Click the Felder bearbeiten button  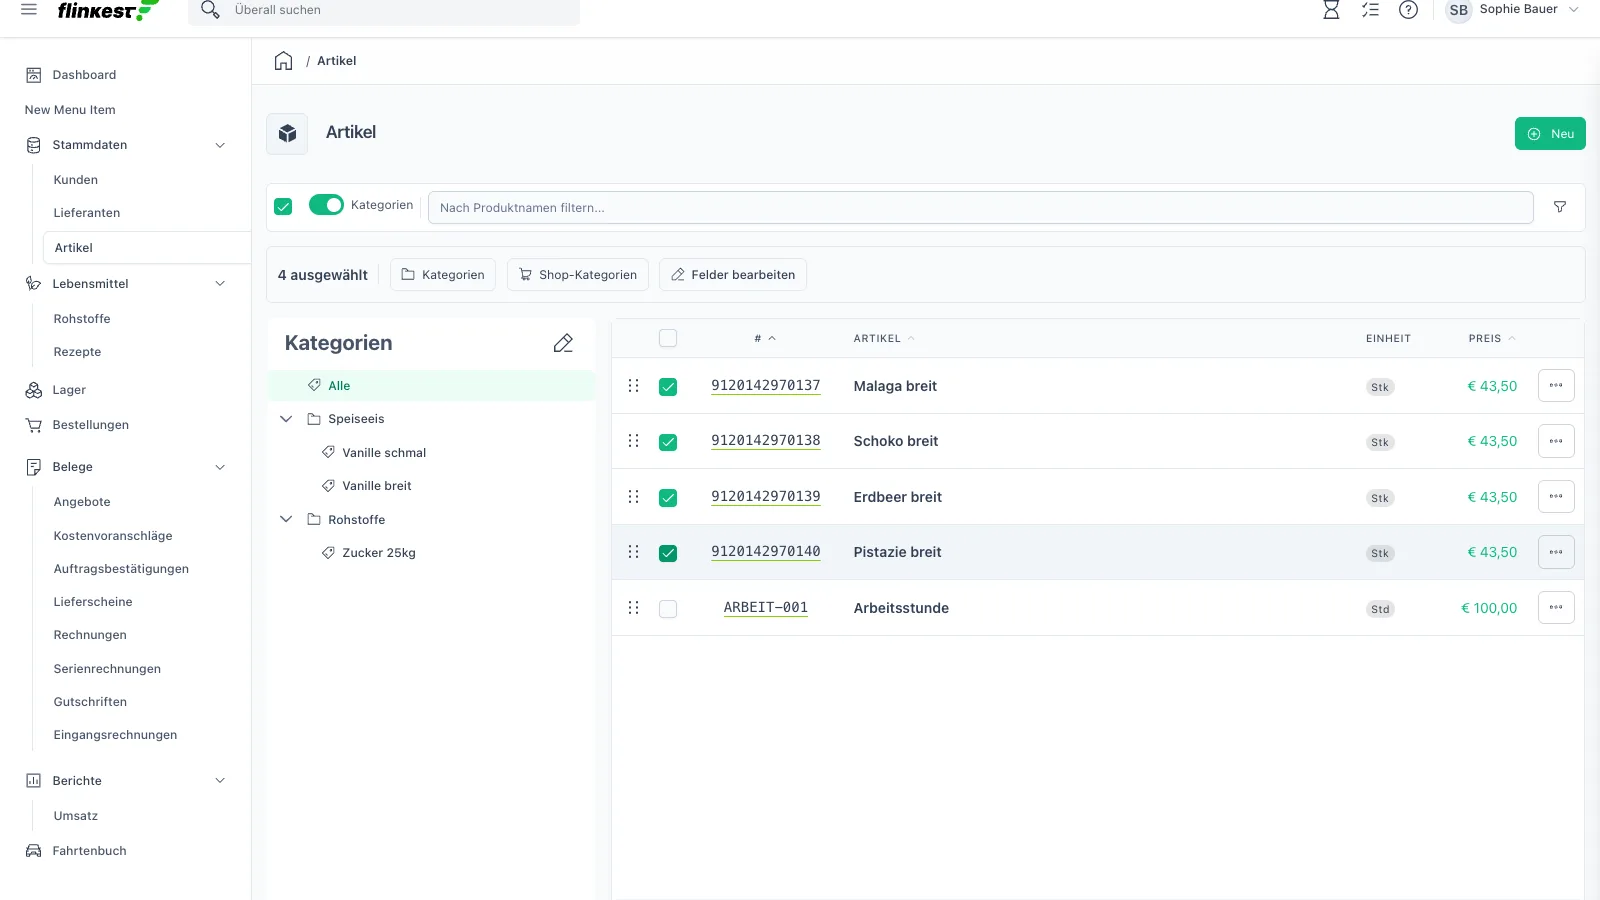733,275
